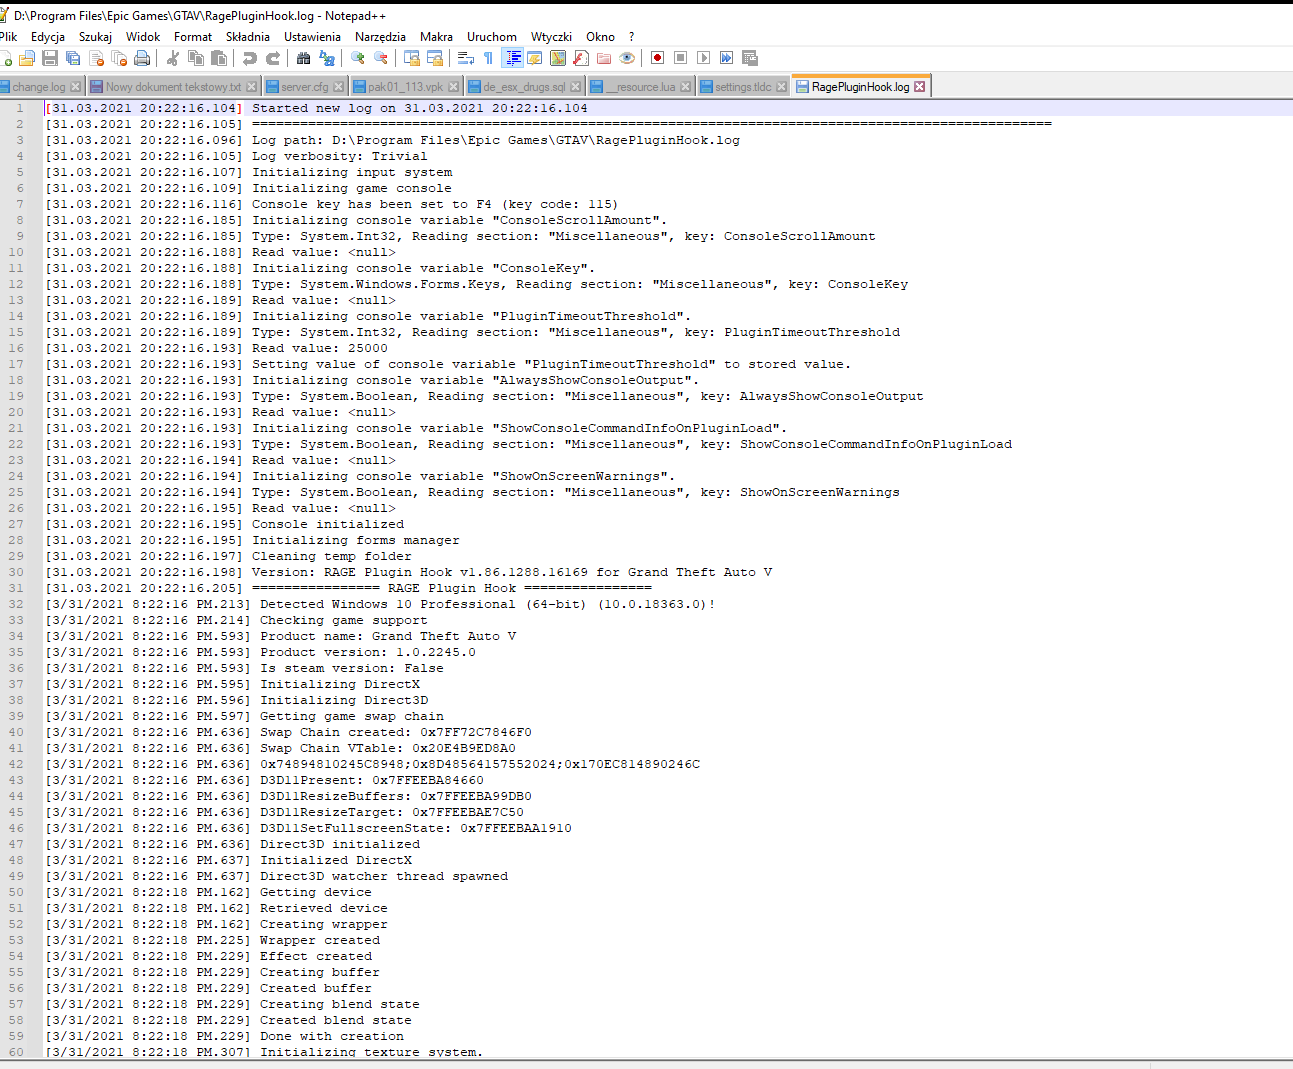This screenshot has height=1069, width=1293.
Task: Open Folder as Workspace panel
Action: pyautogui.click(x=604, y=58)
